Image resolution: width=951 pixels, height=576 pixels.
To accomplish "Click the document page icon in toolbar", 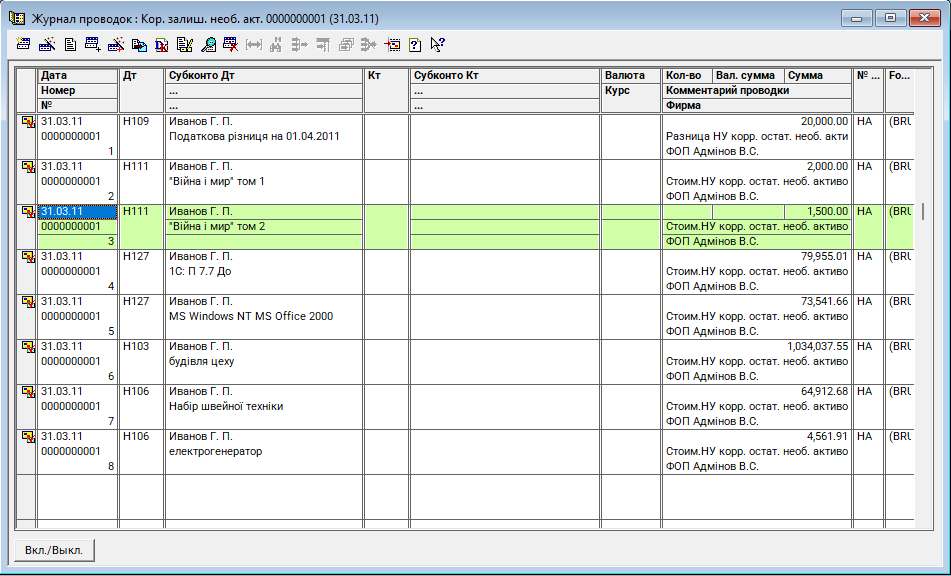I will pyautogui.click(x=70, y=44).
